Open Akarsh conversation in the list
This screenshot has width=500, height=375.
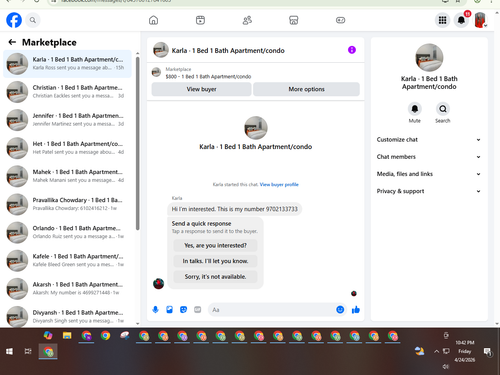pyautogui.click(x=67, y=289)
